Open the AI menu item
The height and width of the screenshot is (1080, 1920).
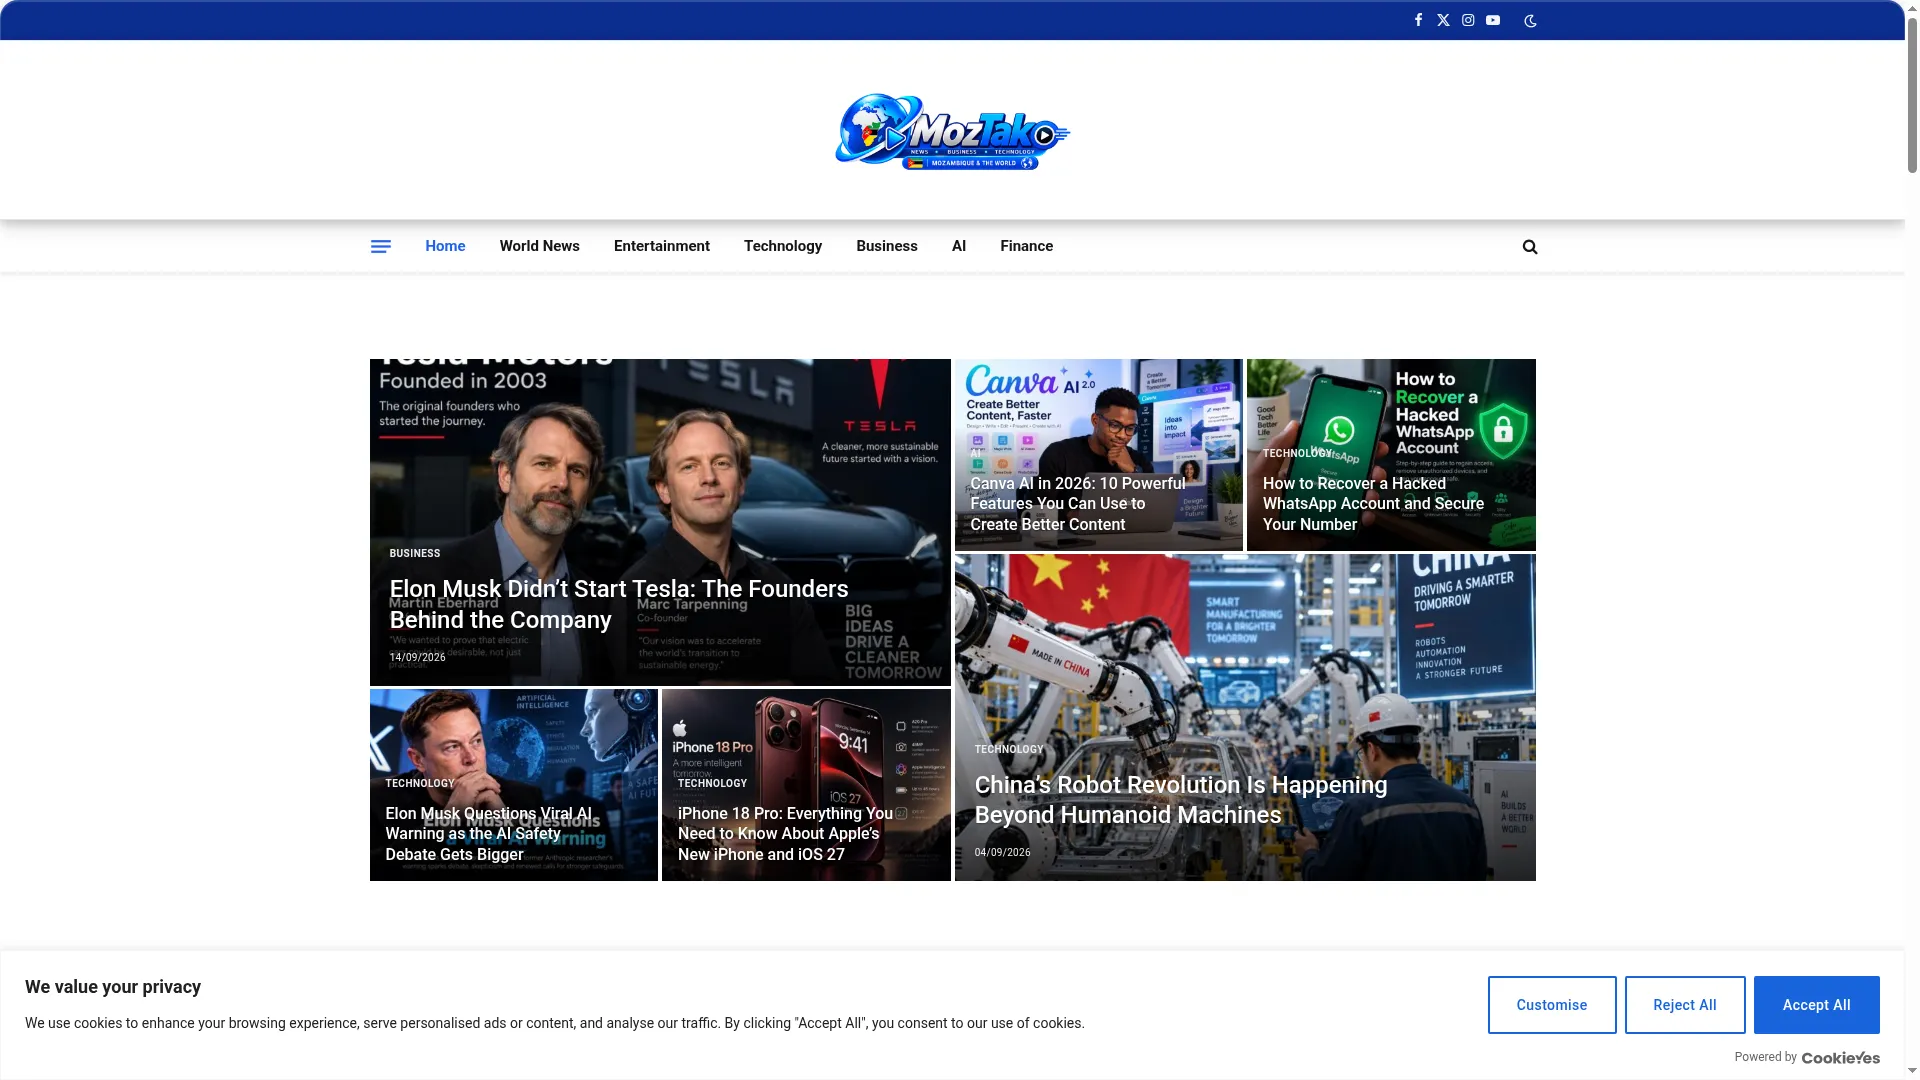point(959,246)
